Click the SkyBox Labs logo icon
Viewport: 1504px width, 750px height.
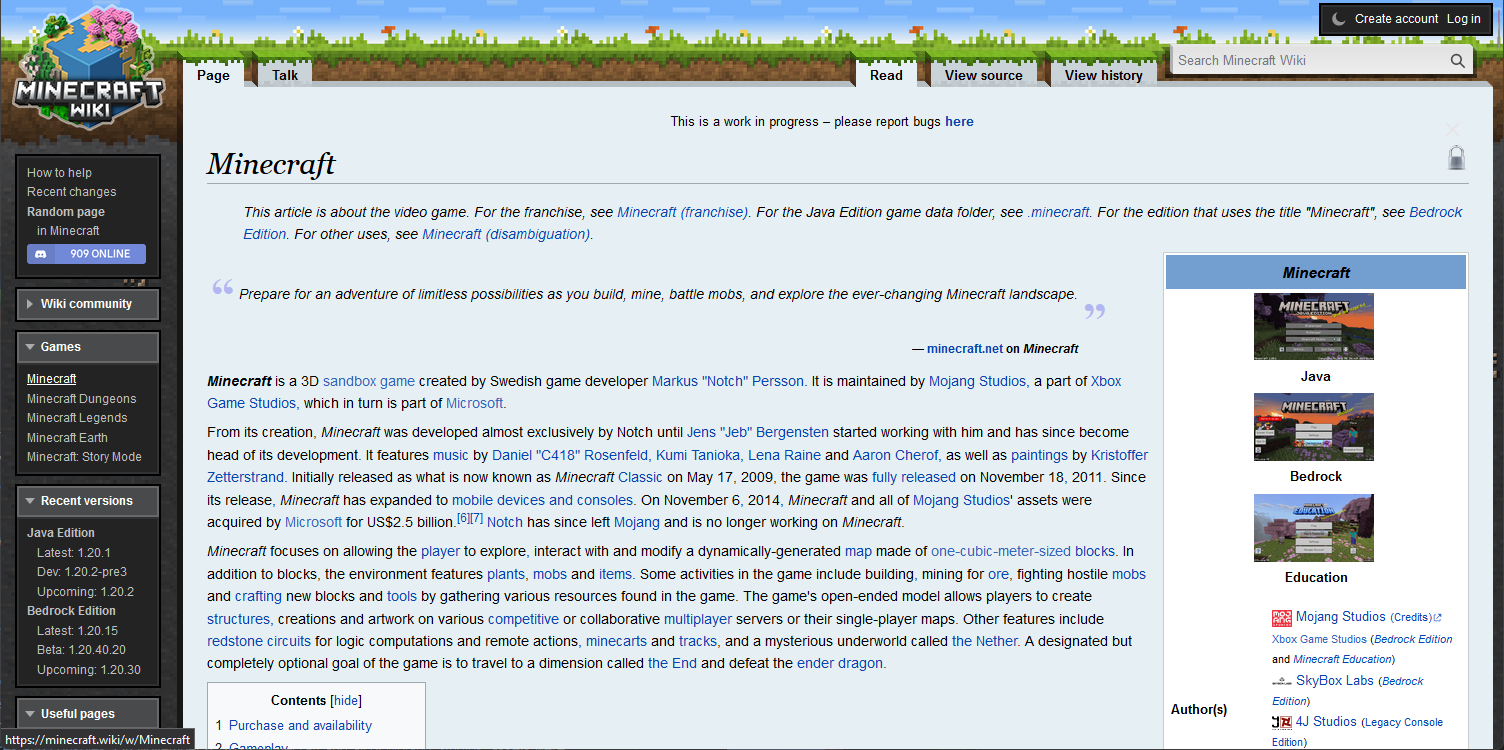[x=1282, y=681]
